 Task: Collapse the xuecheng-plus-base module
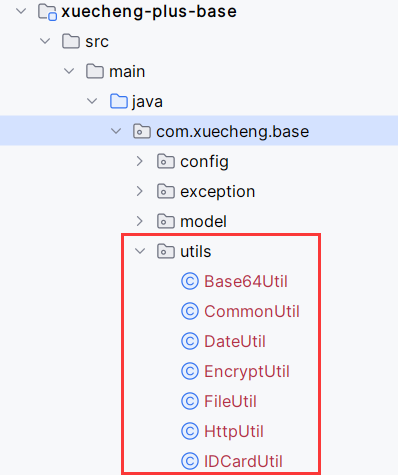(x=21, y=11)
